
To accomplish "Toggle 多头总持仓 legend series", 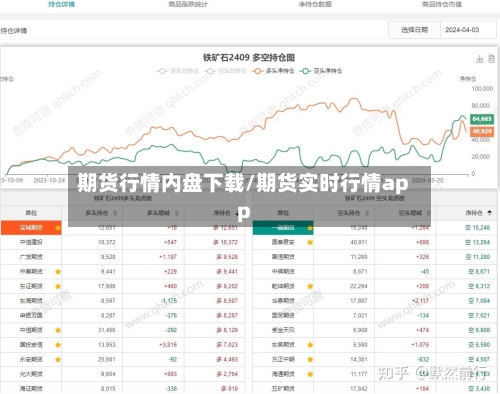I will tap(178, 71).
